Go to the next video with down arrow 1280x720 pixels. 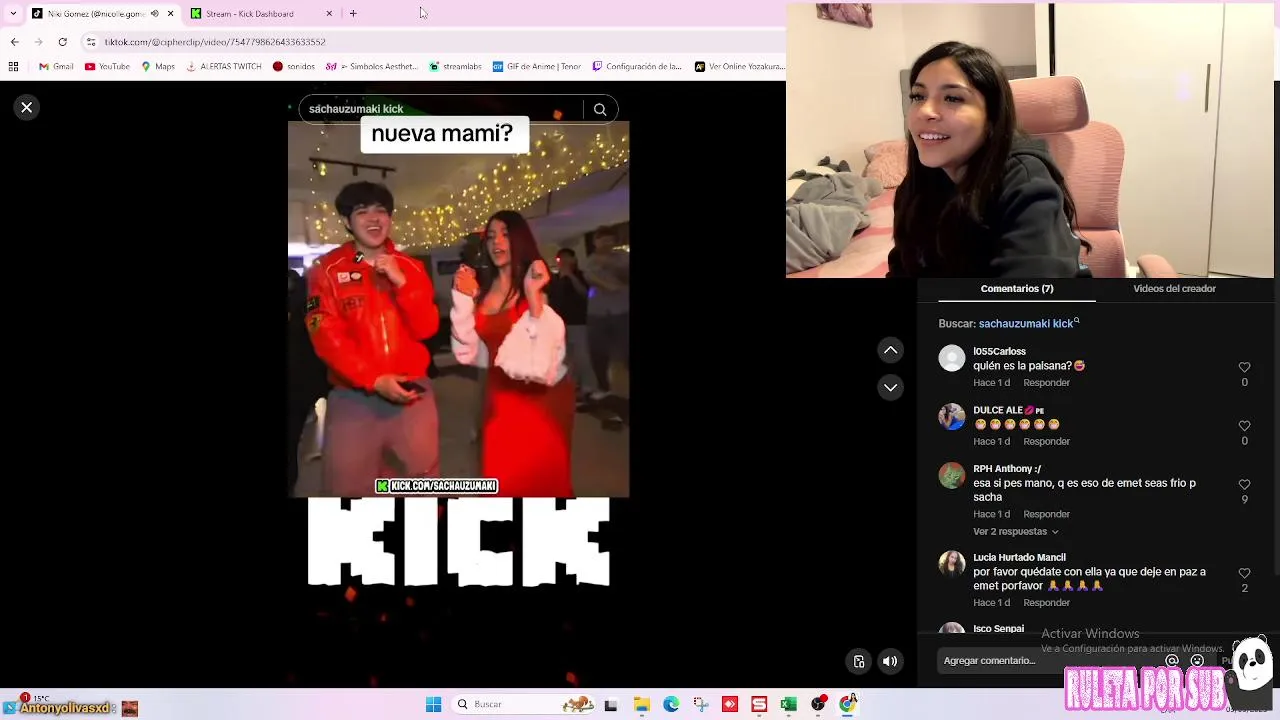tap(890, 387)
